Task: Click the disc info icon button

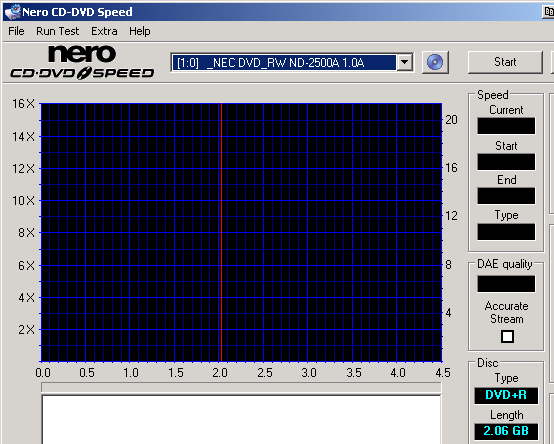Action: 435,62
